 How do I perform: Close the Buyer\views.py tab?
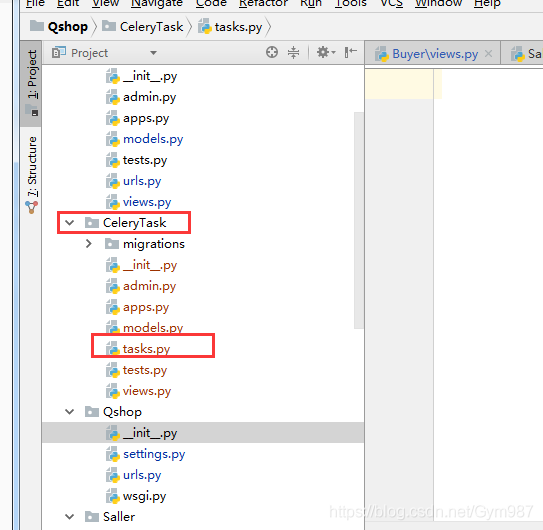coord(488,54)
